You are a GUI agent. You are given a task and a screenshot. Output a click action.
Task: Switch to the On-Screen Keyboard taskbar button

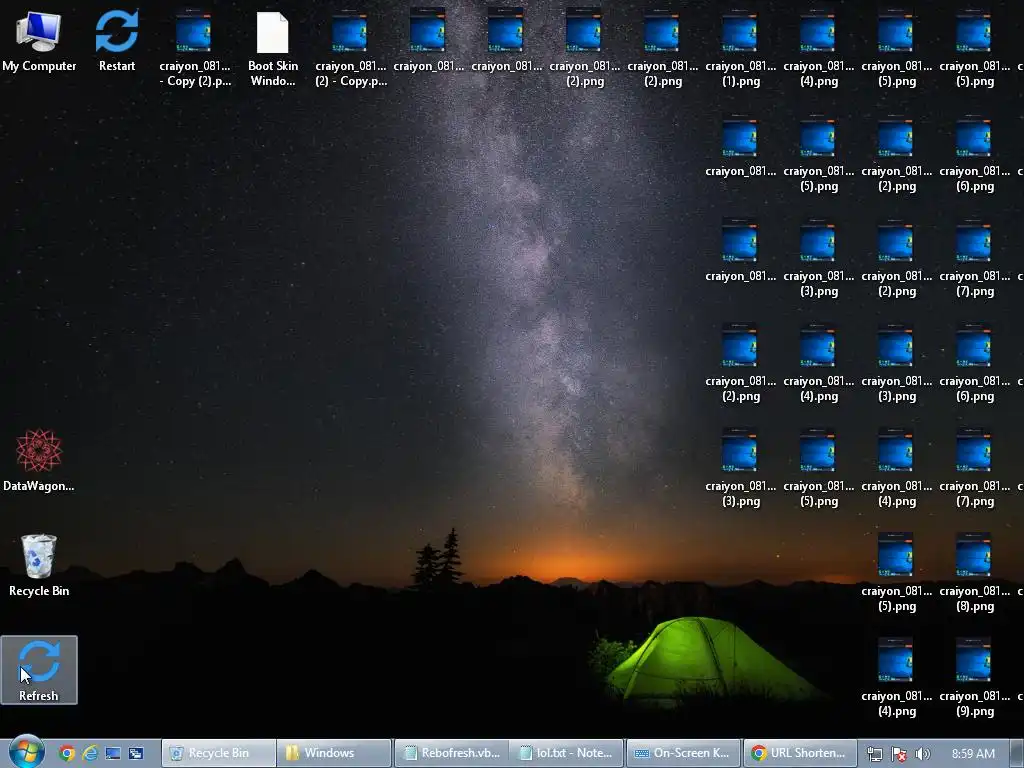pyautogui.click(x=684, y=753)
